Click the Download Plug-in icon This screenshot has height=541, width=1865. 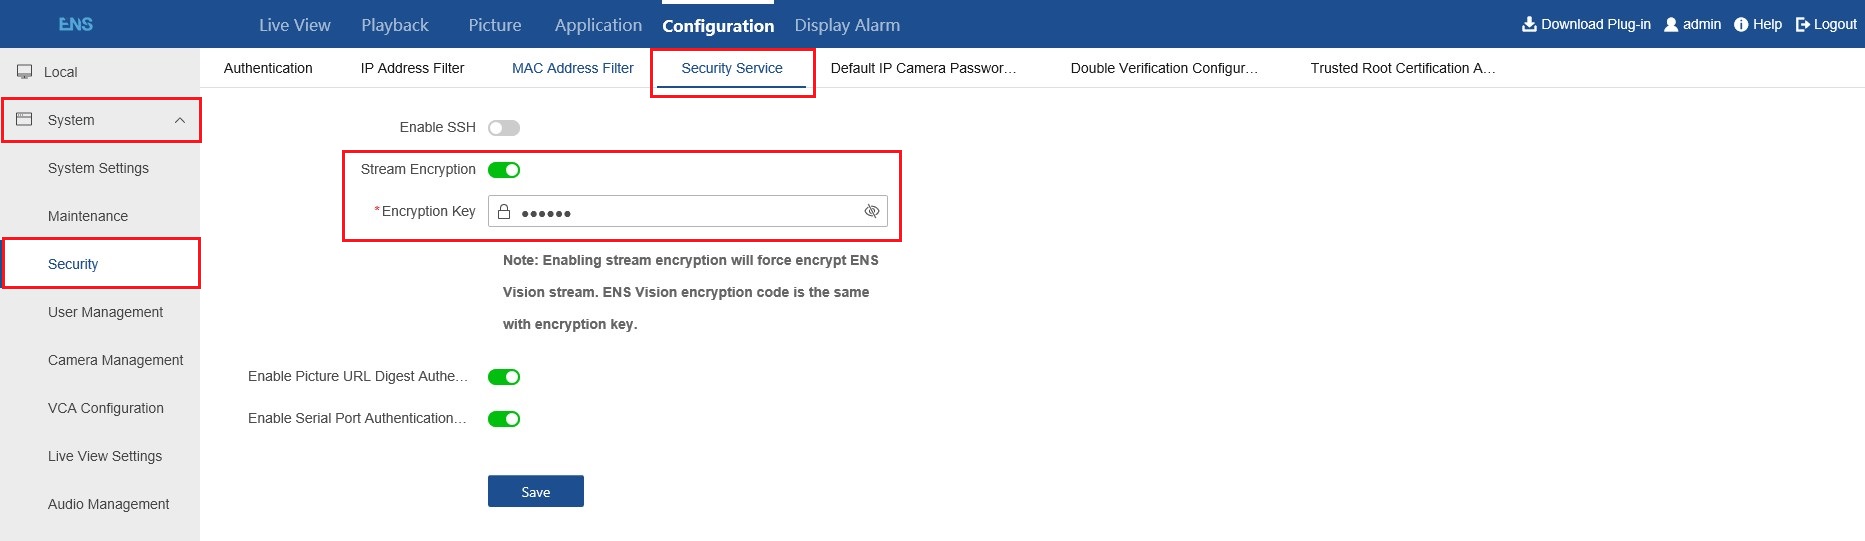pyautogui.click(x=1529, y=24)
